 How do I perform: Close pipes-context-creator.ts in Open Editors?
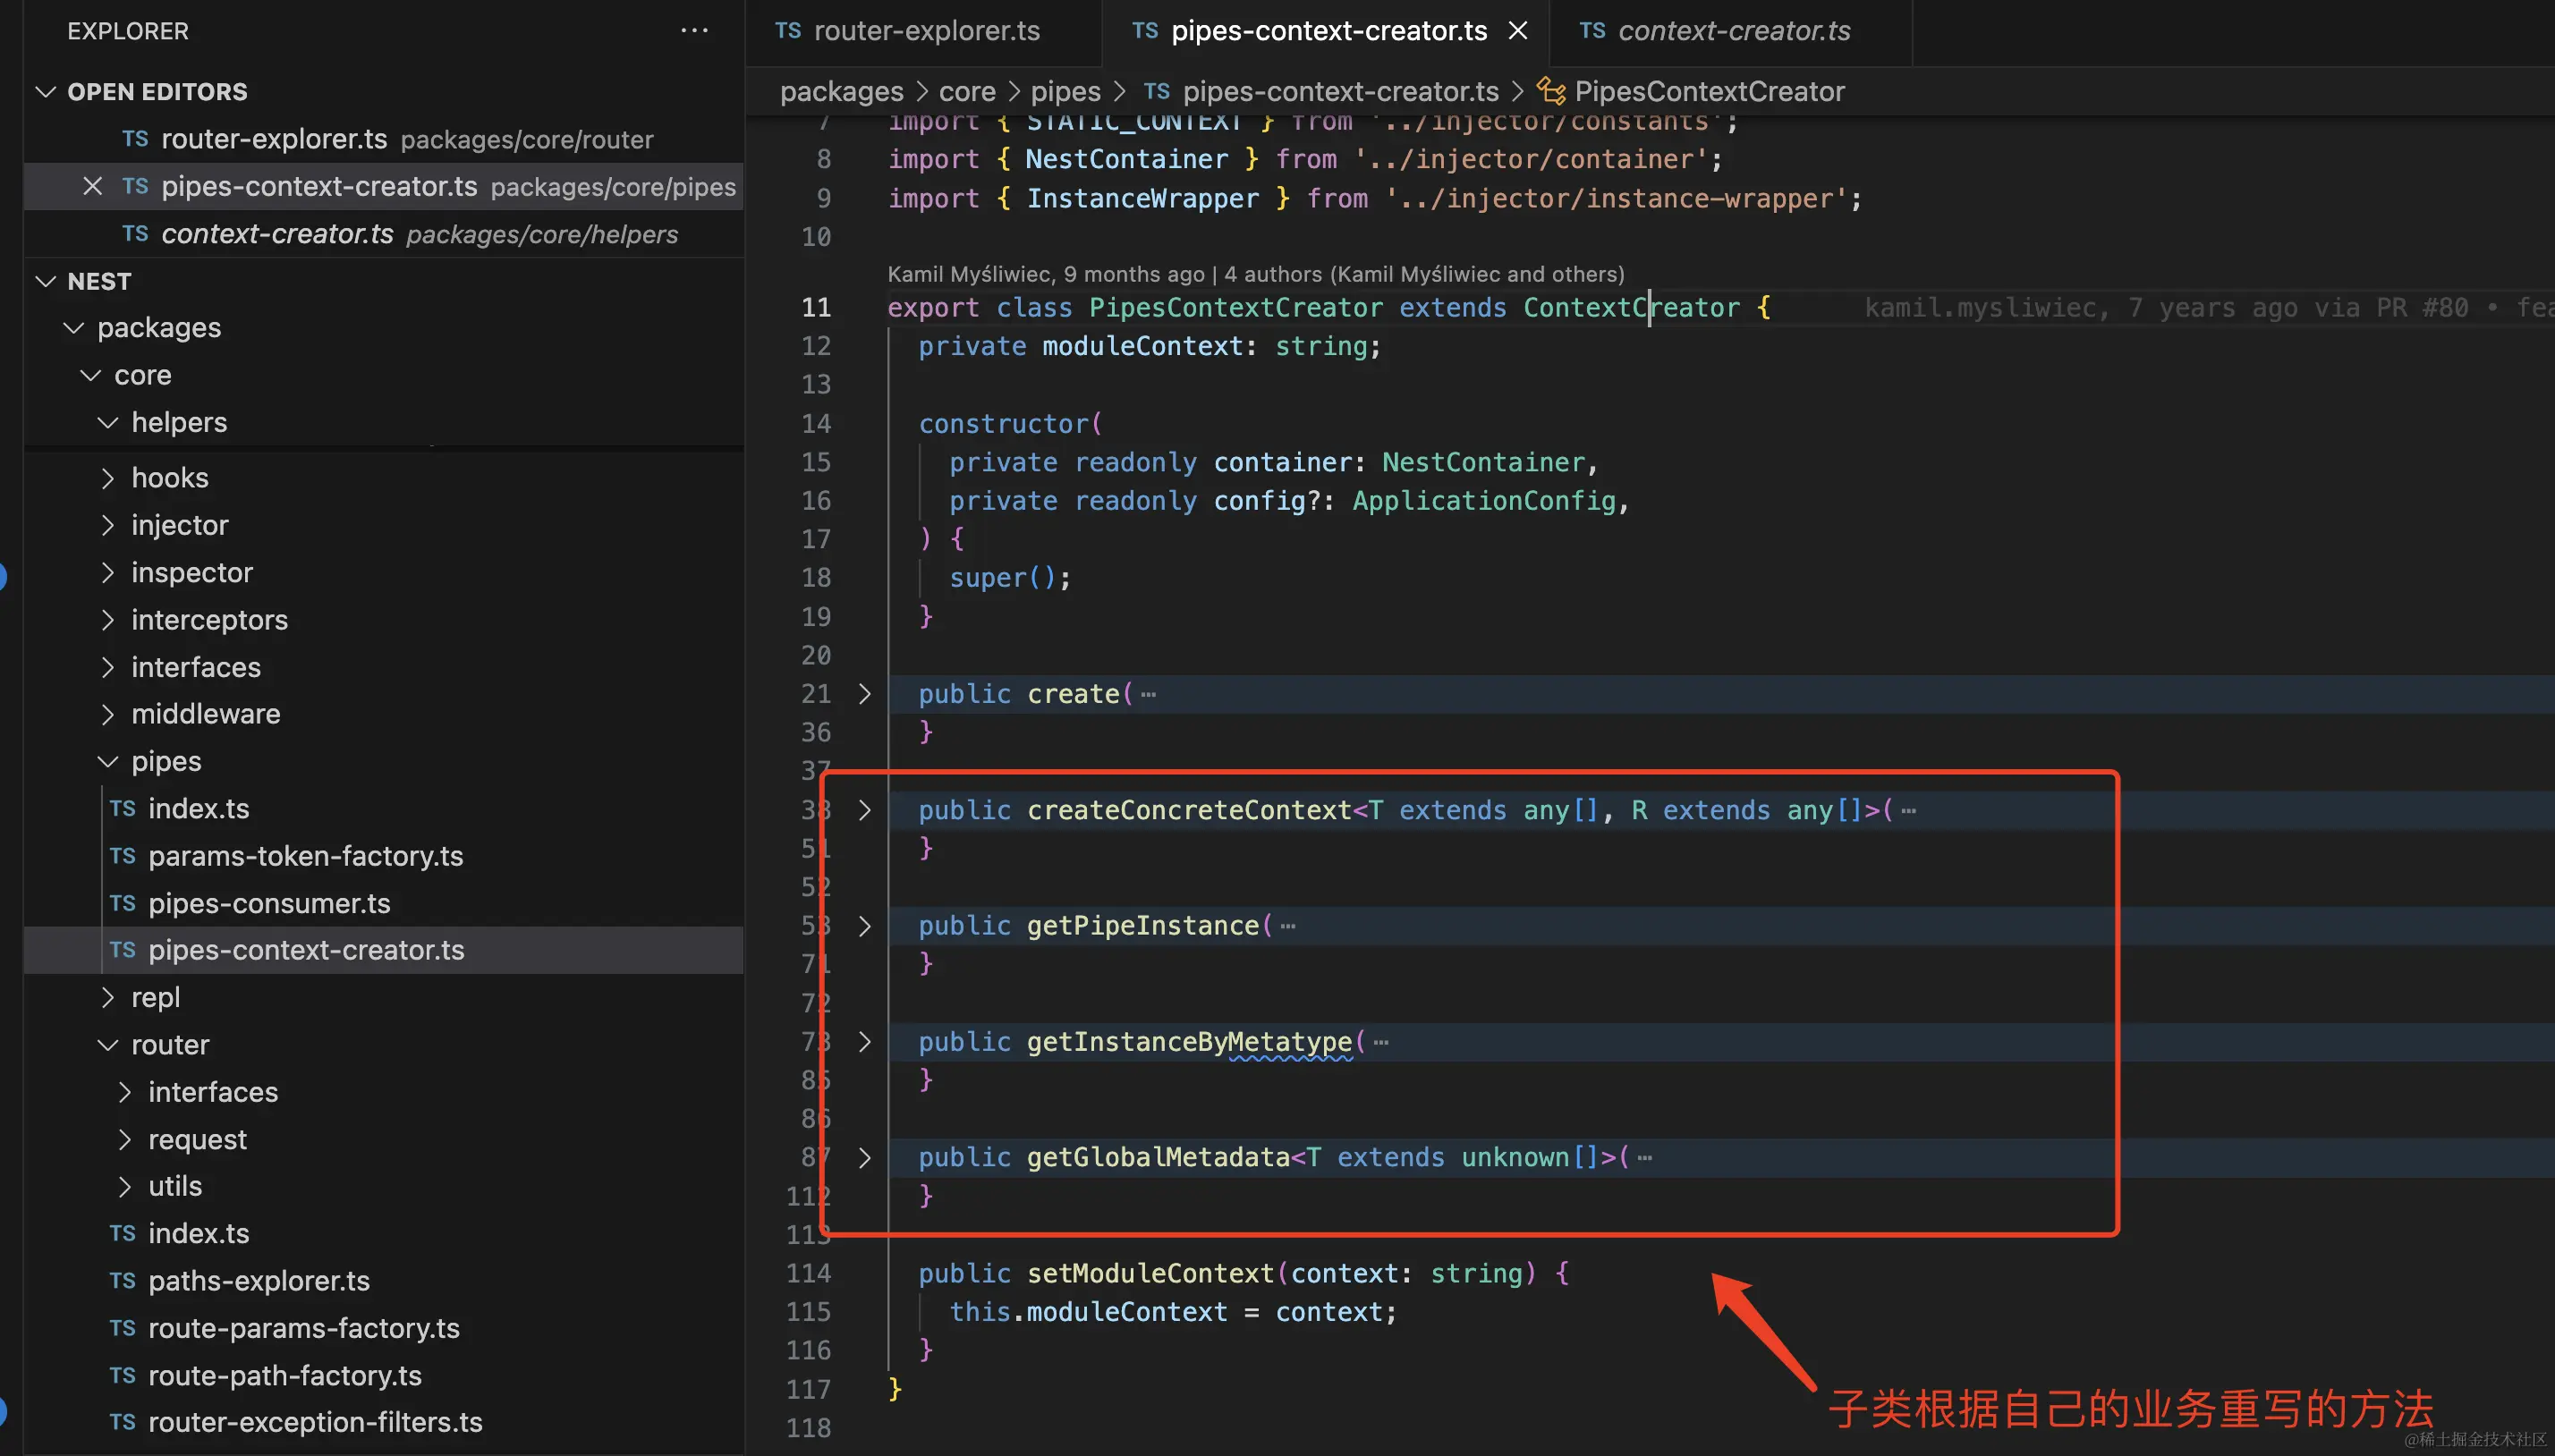click(92, 186)
